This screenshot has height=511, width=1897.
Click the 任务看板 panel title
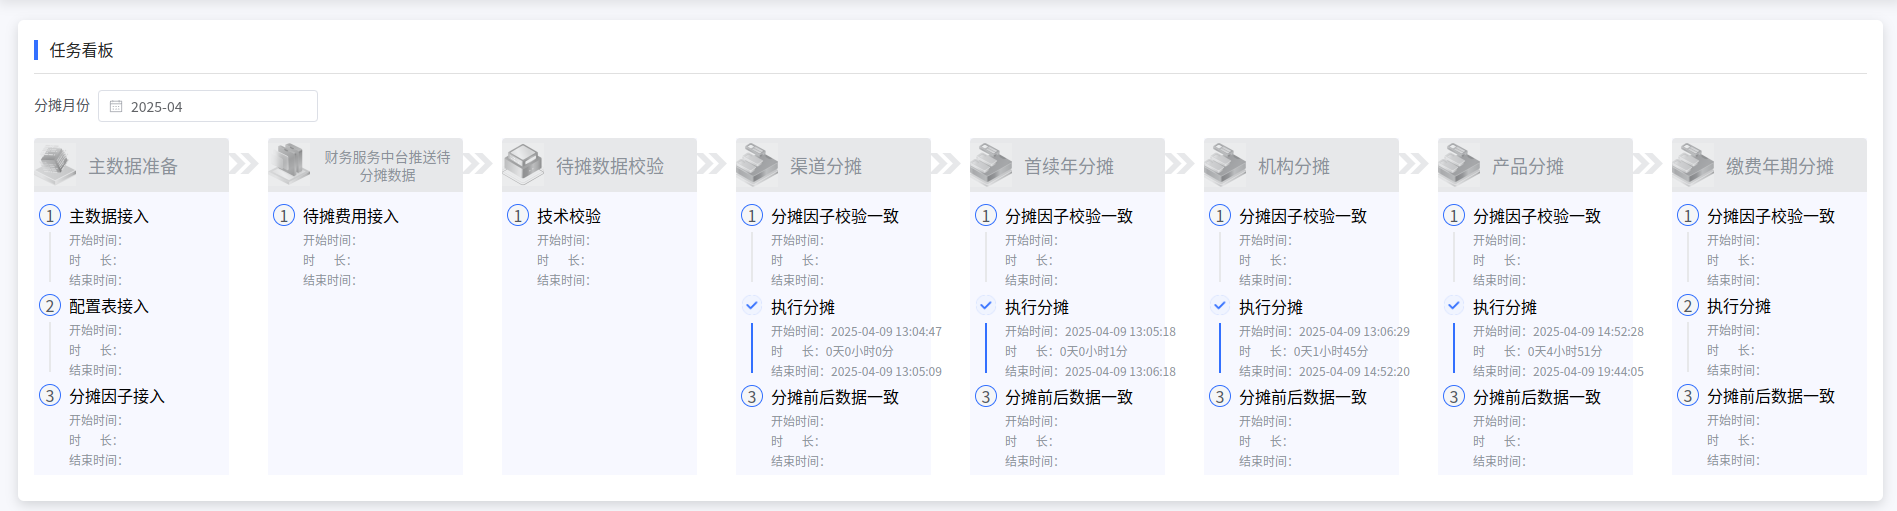click(81, 50)
